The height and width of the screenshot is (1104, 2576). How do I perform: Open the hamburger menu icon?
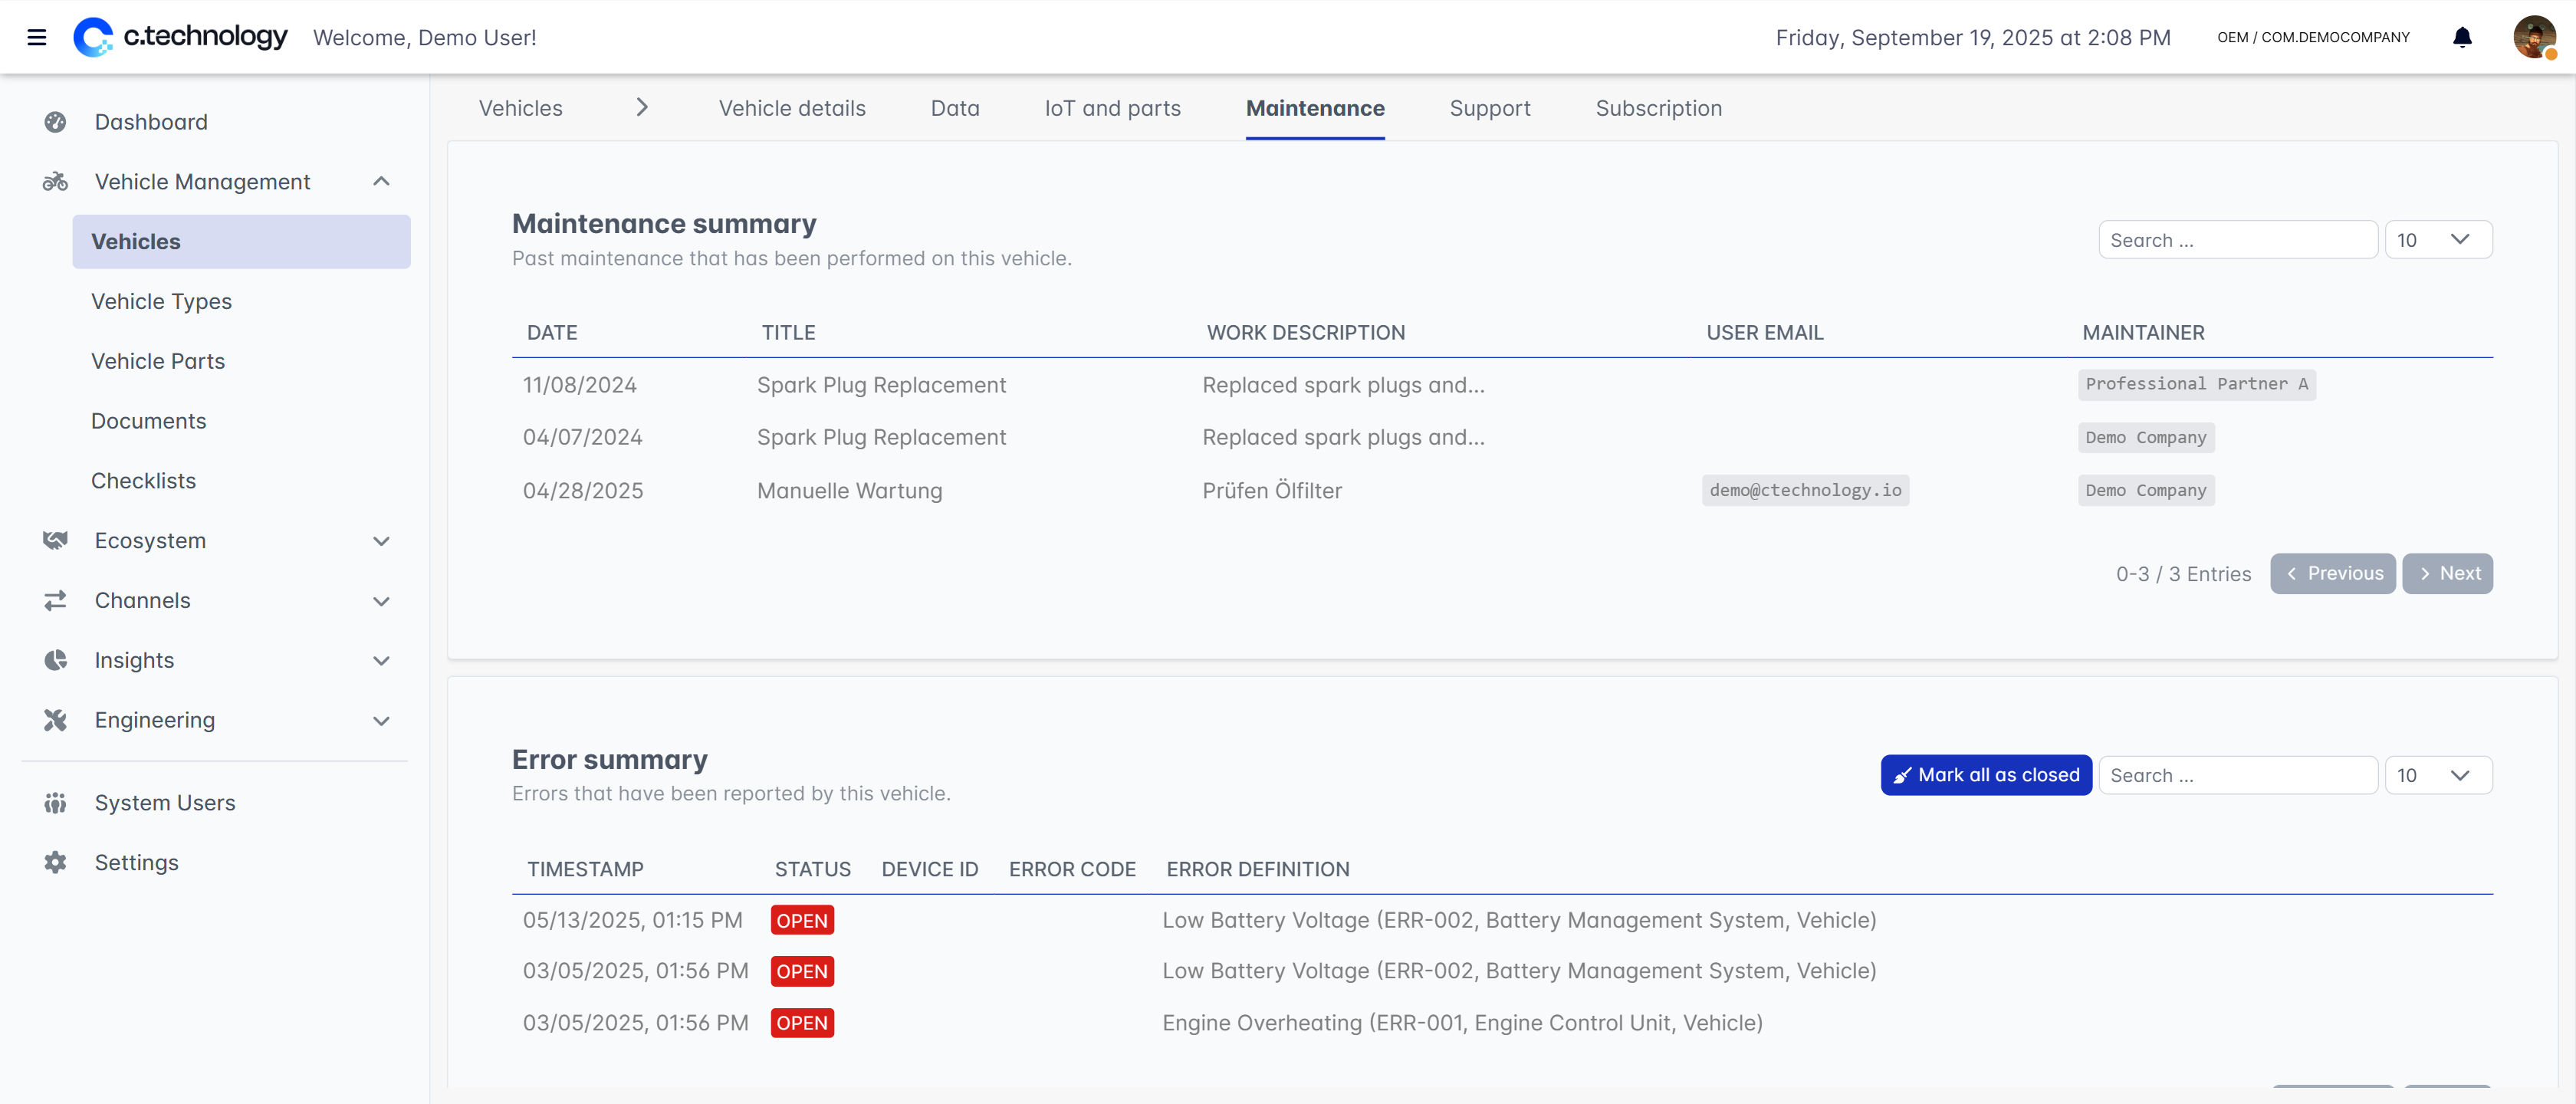pyautogui.click(x=37, y=37)
